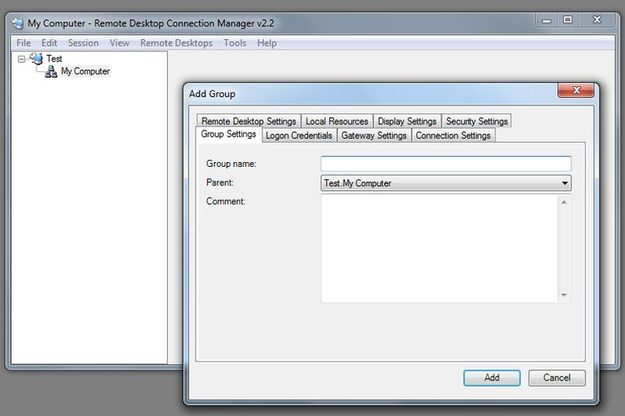The width and height of the screenshot is (625, 416).
Task: Click the application icon in title bar
Action: [x=18, y=24]
